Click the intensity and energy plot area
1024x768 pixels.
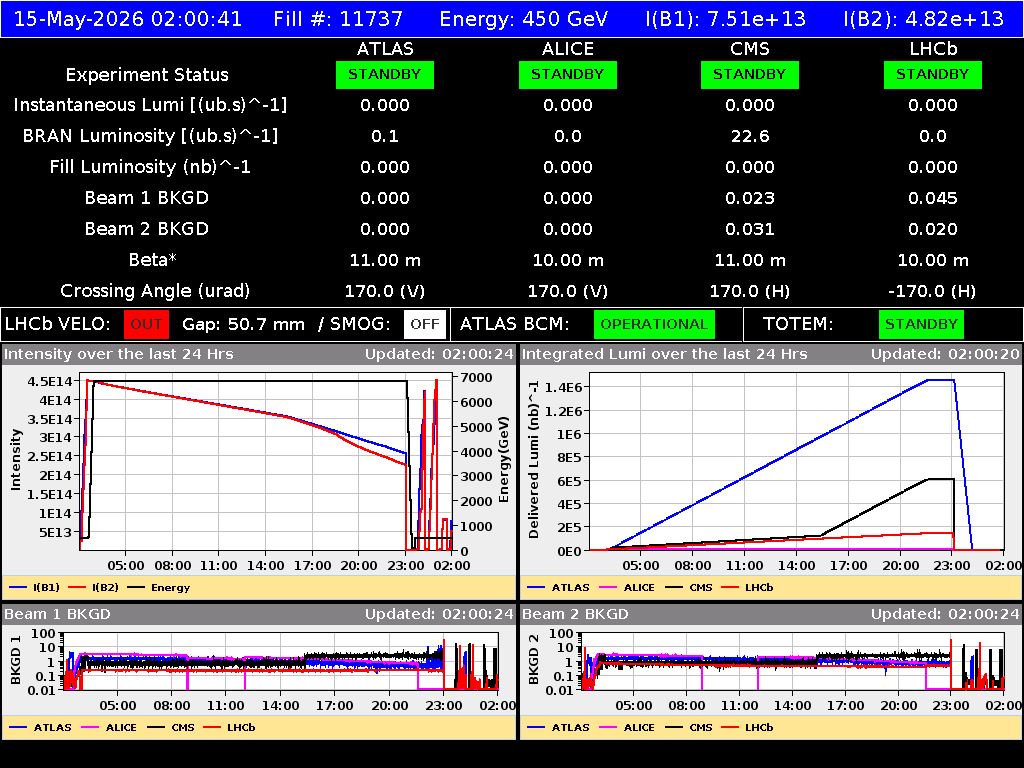pyautogui.click(x=266, y=462)
